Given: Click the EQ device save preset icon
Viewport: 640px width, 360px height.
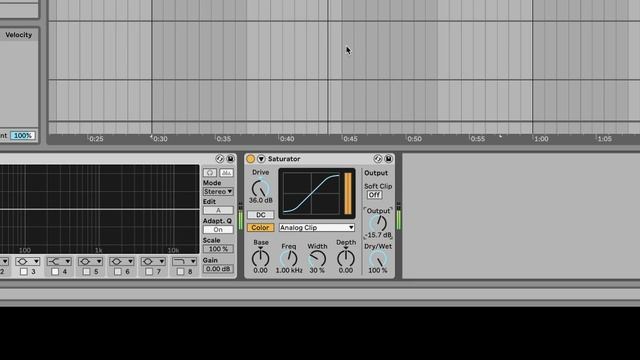Looking at the screenshot, I should [230, 159].
